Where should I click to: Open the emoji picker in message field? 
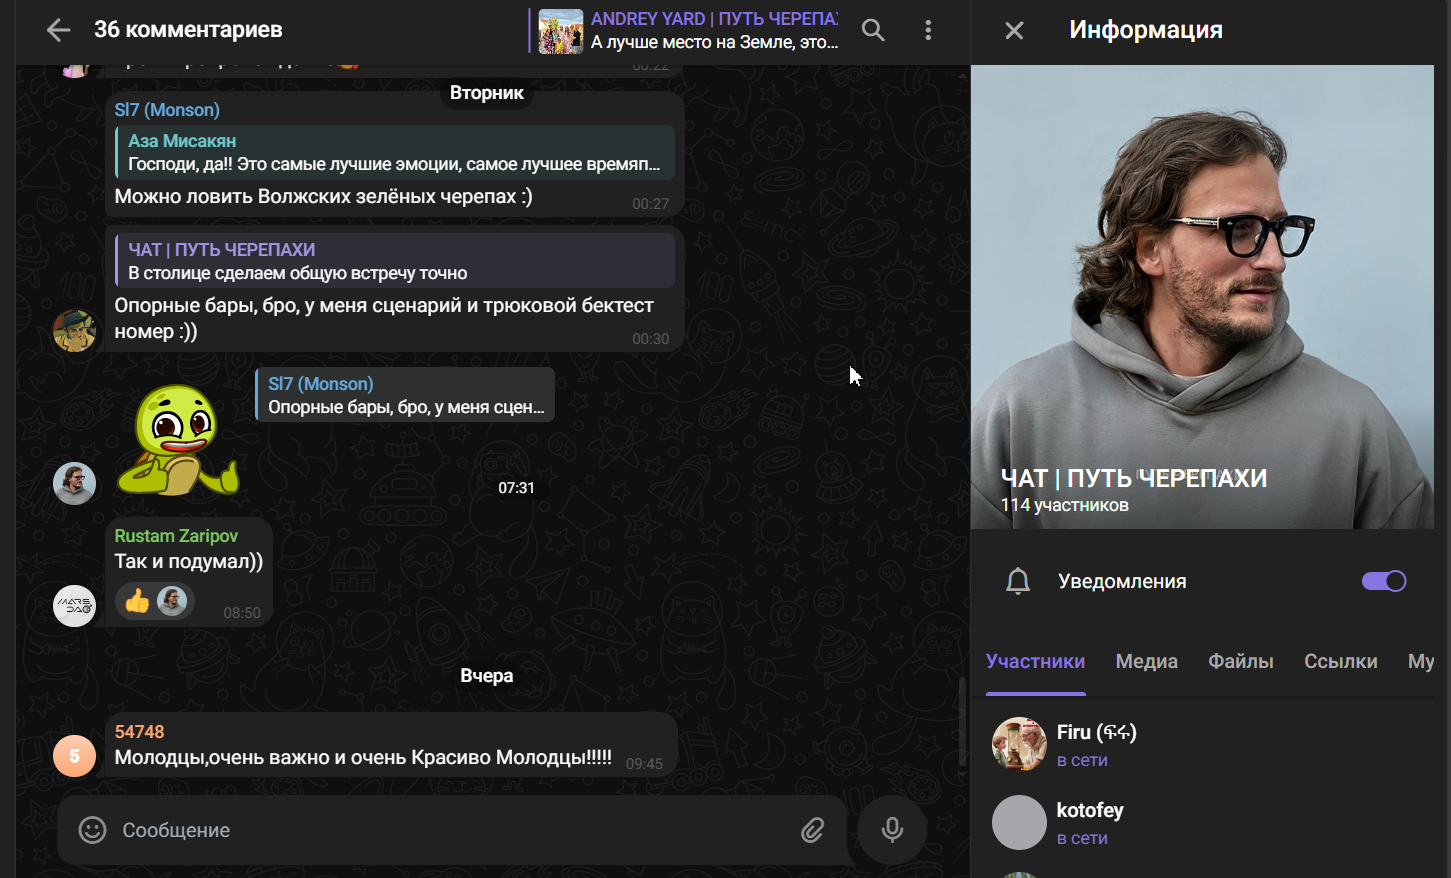pos(92,830)
